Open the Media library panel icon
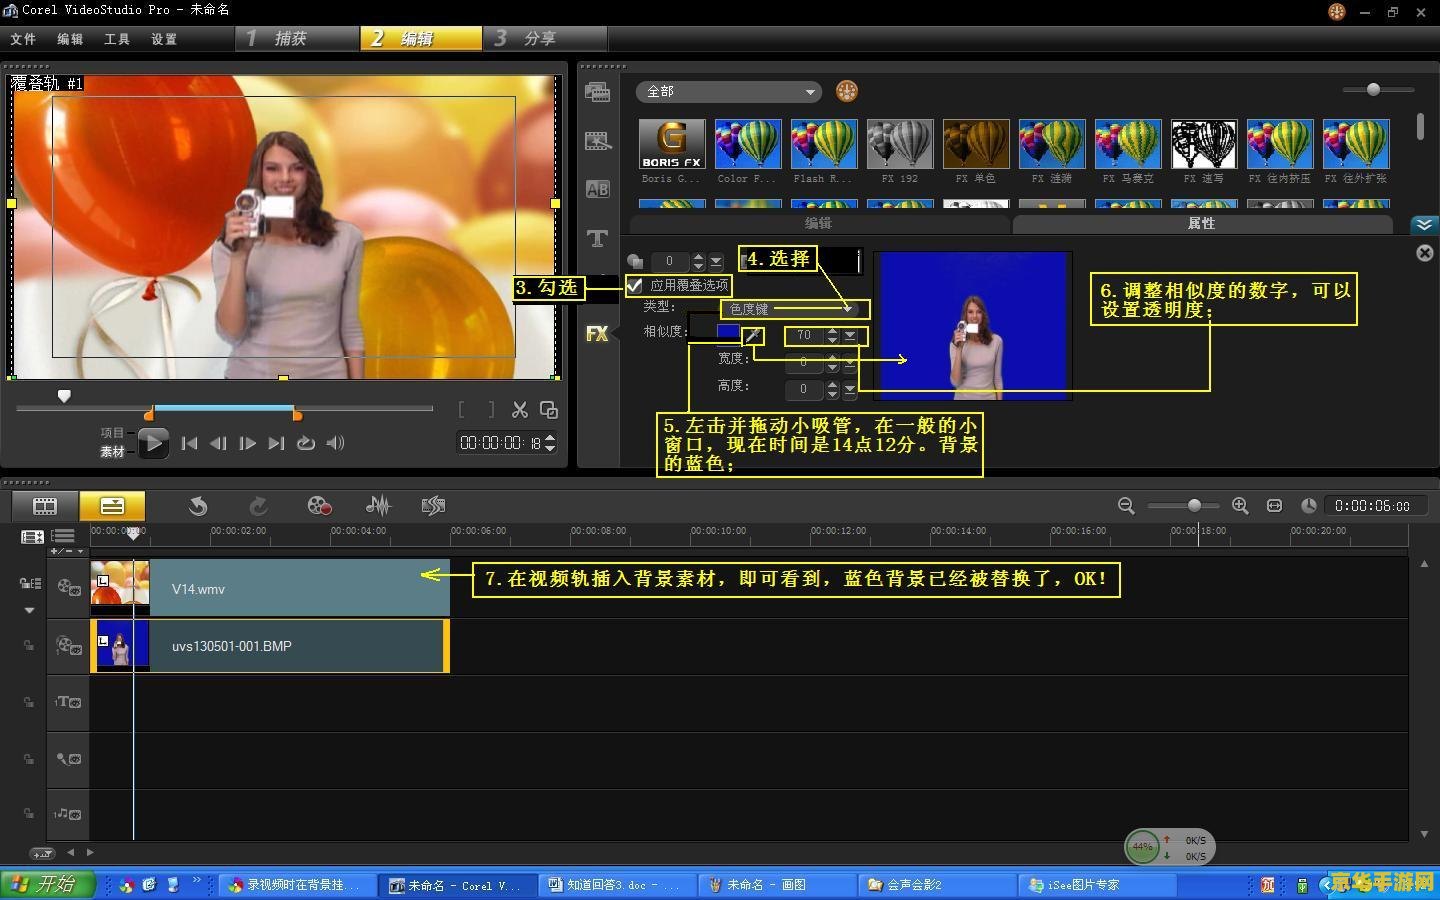 coord(598,92)
